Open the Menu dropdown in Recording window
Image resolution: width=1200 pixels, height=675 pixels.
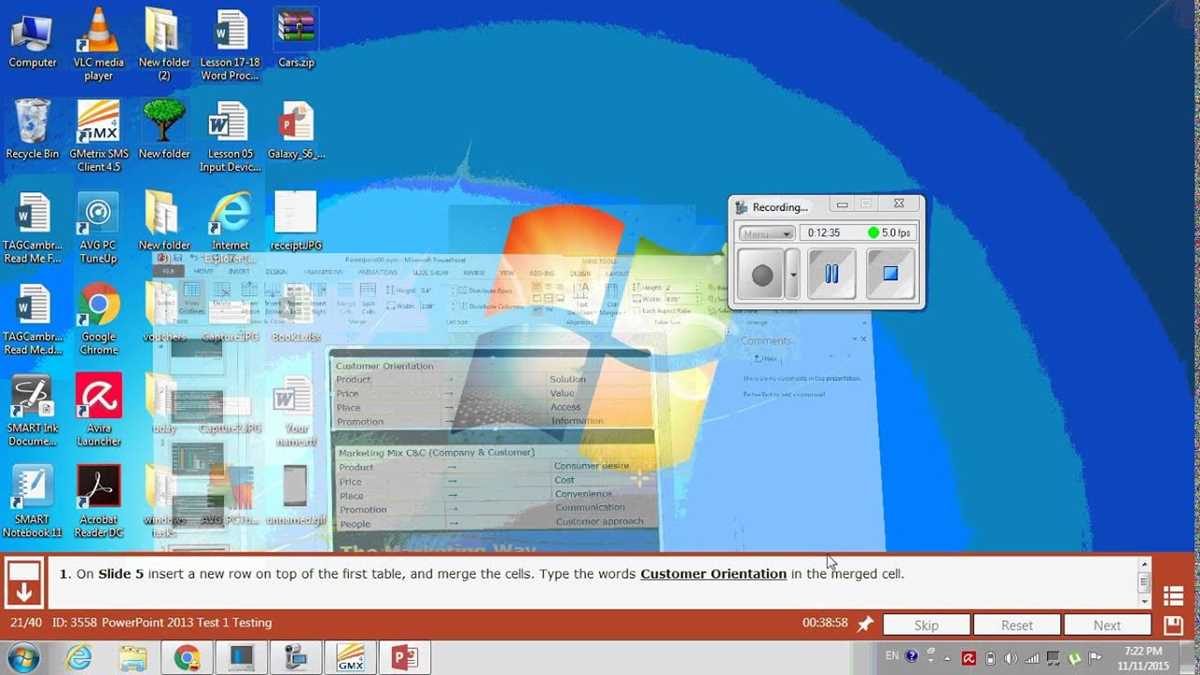(766, 233)
